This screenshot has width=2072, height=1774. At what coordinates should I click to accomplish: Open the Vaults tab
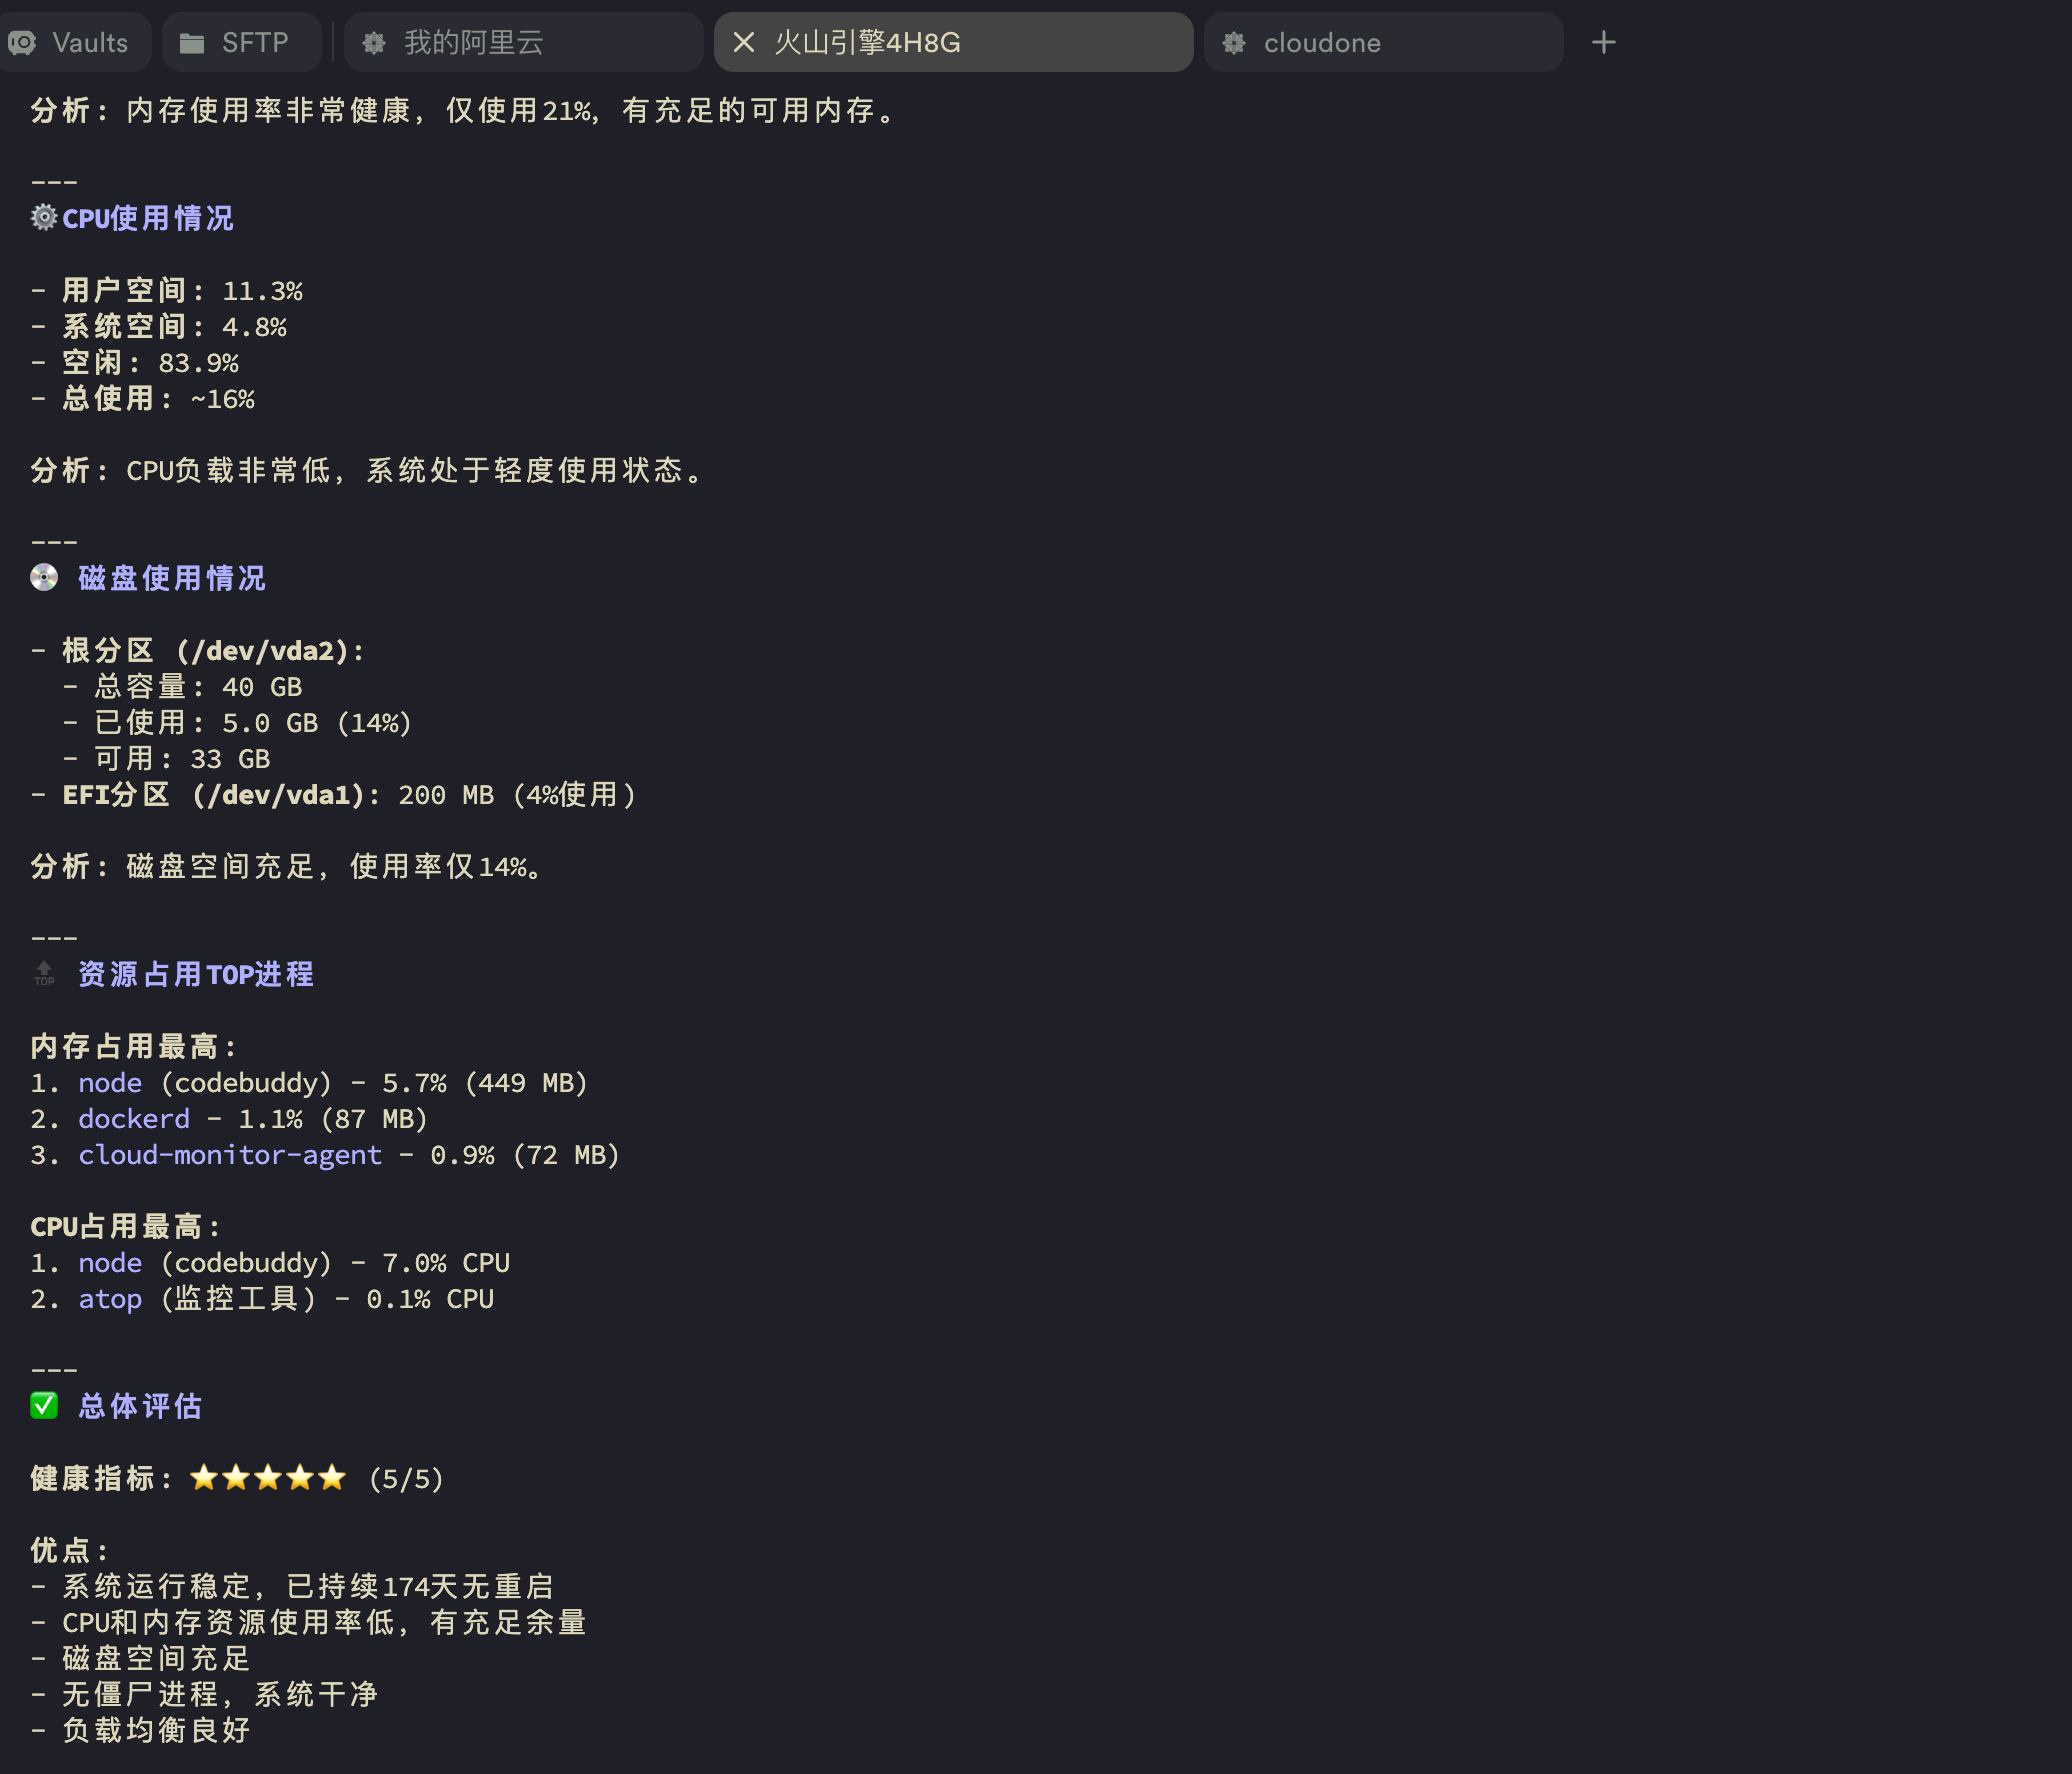pos(75,42)
